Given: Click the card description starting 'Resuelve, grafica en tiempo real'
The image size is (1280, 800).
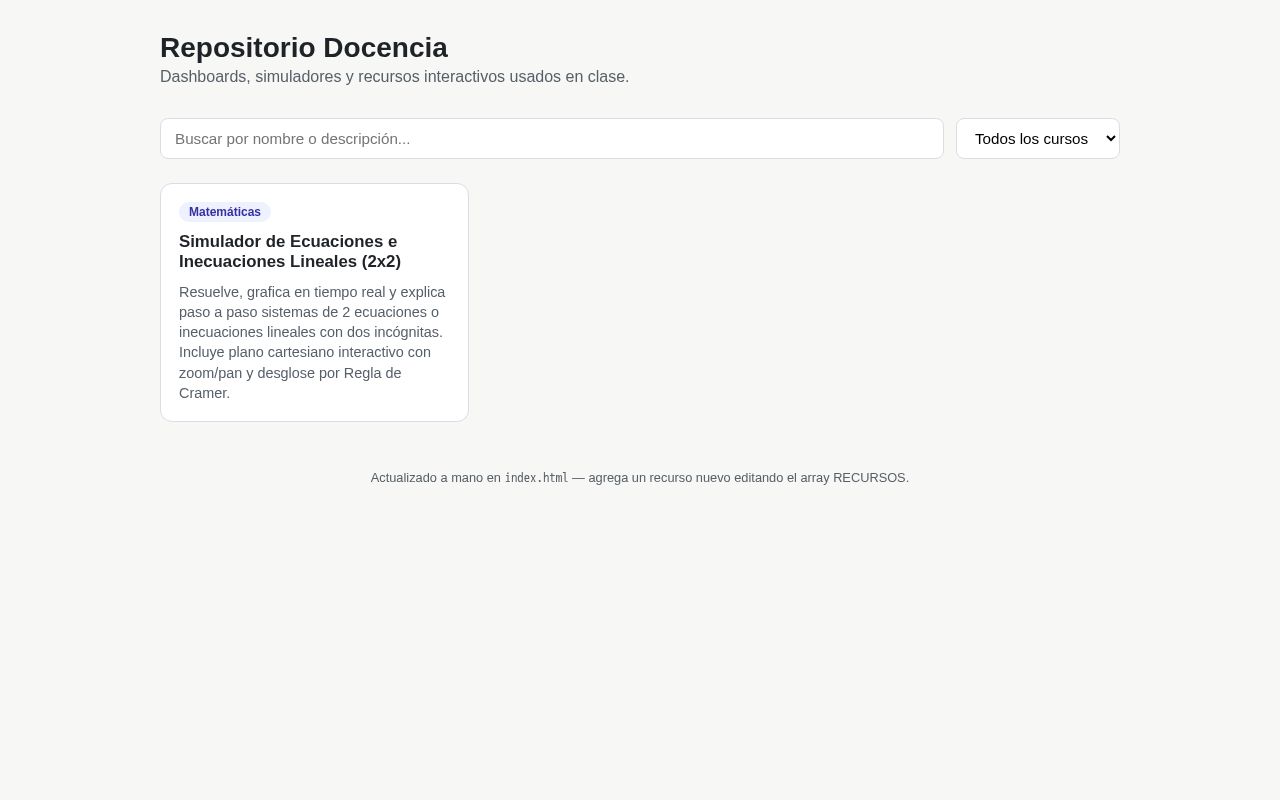Looking at the screenshot, I should [313, 342].
